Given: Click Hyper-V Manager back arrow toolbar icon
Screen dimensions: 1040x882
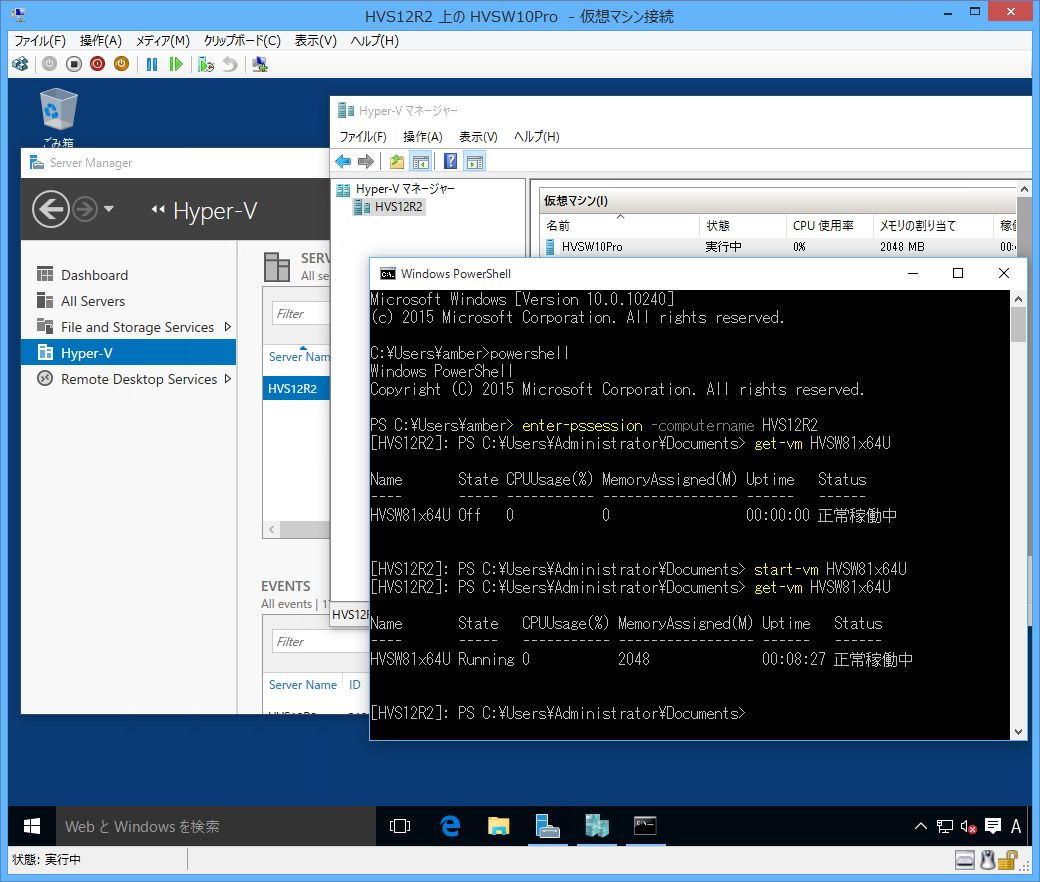Looking at the screenshot, I should click(x=343, y=161).
